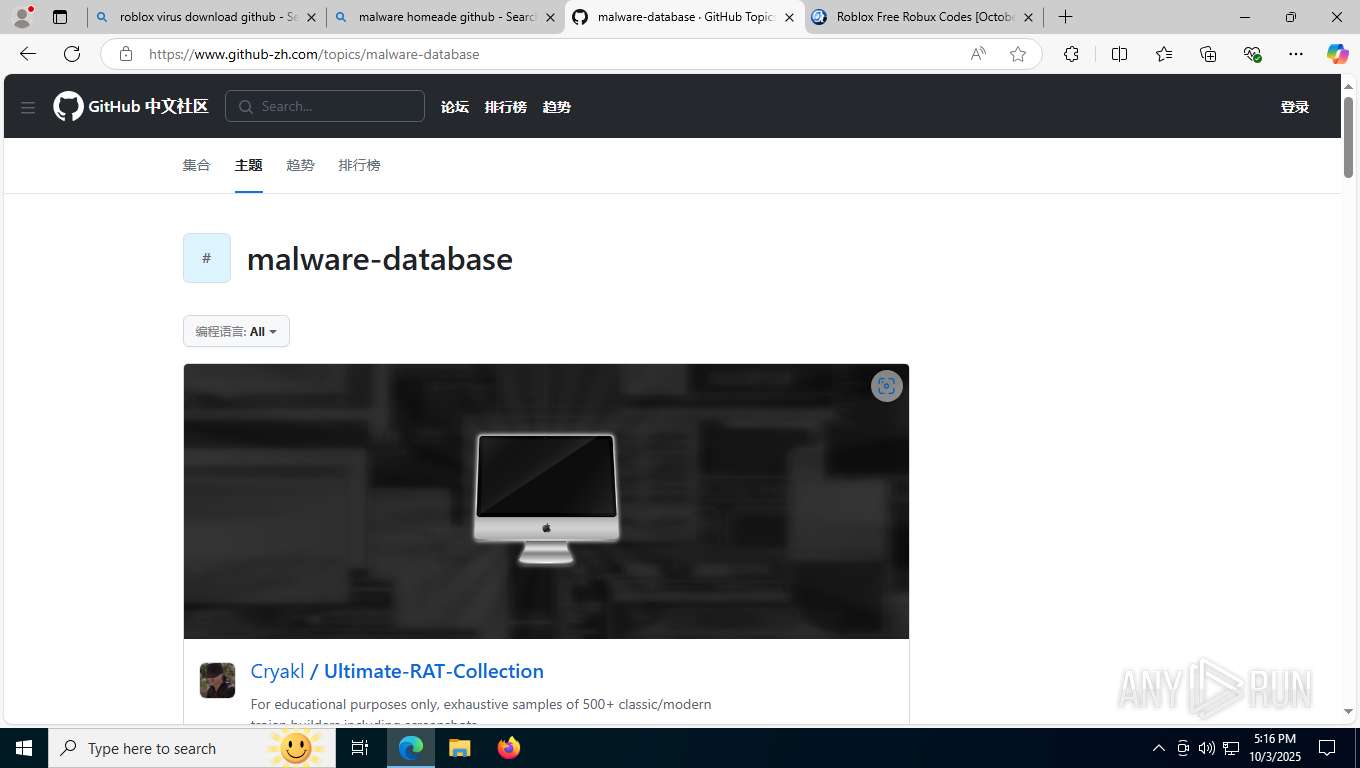The image size is (1360, 768).
Task: Select the 主题 tab
Action: click(x=248, y=165)
